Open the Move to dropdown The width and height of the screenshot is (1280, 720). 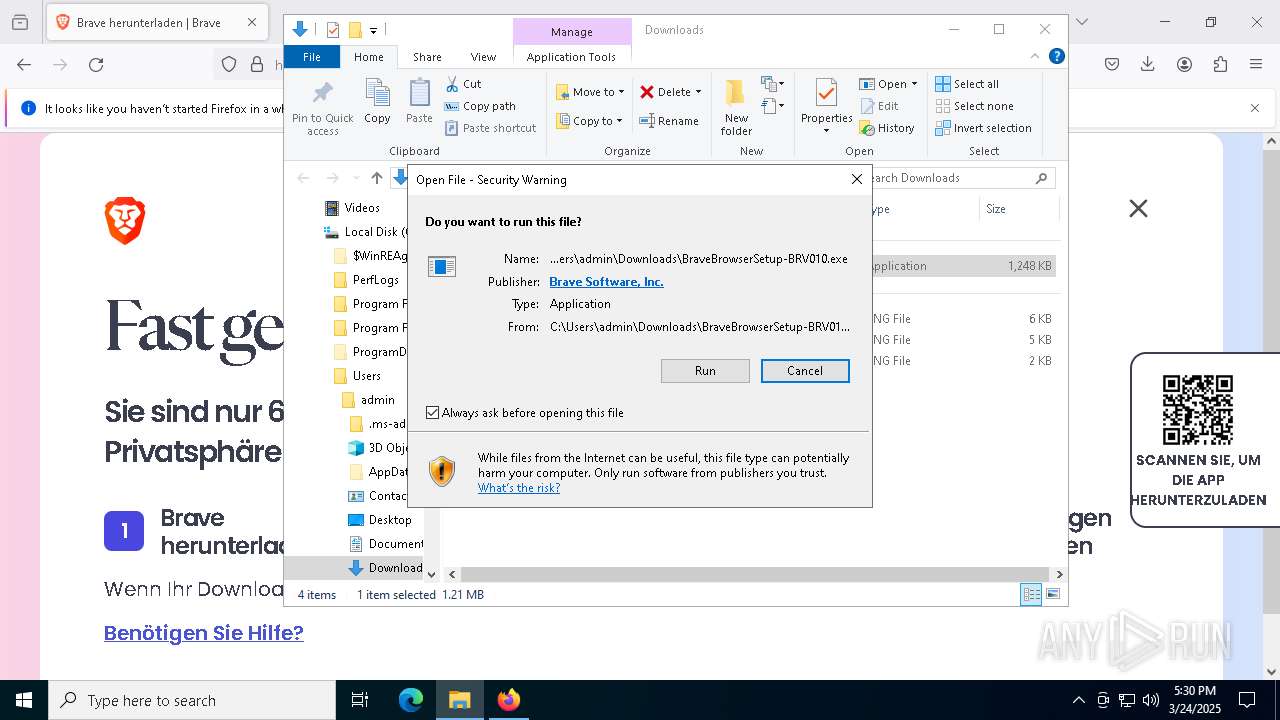point(590,92)
